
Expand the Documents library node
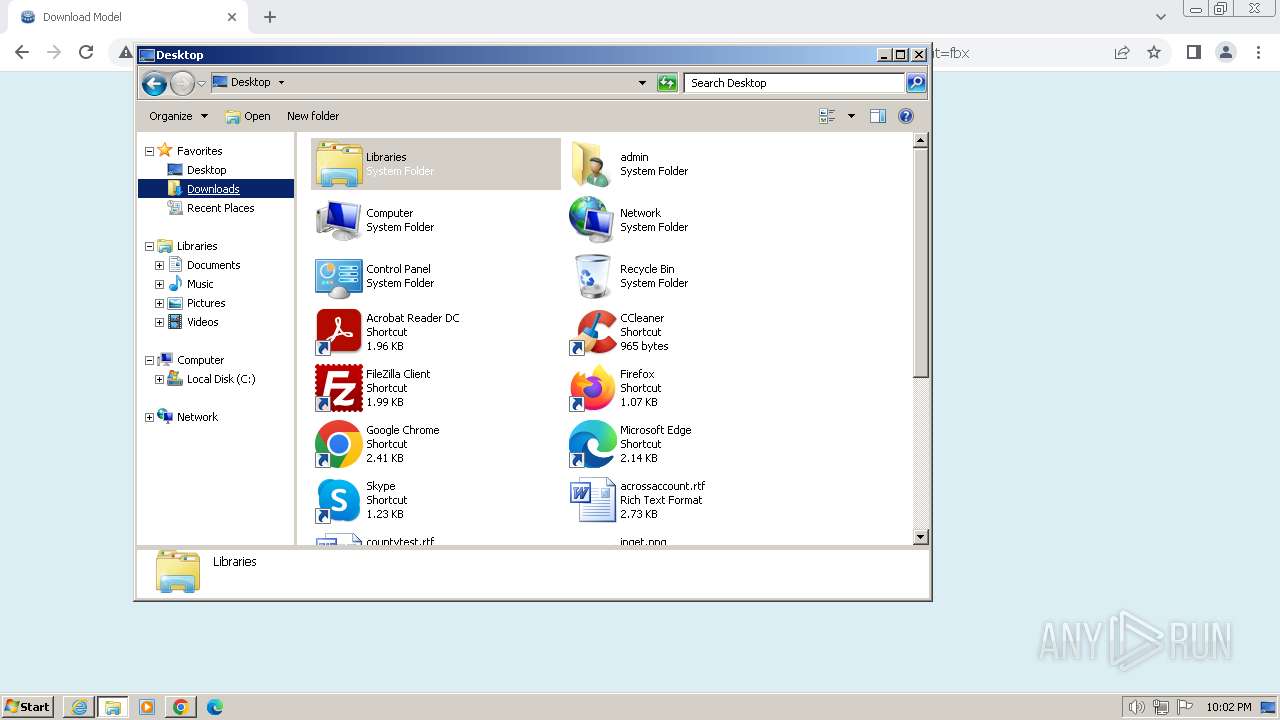[x=159, y=266]
